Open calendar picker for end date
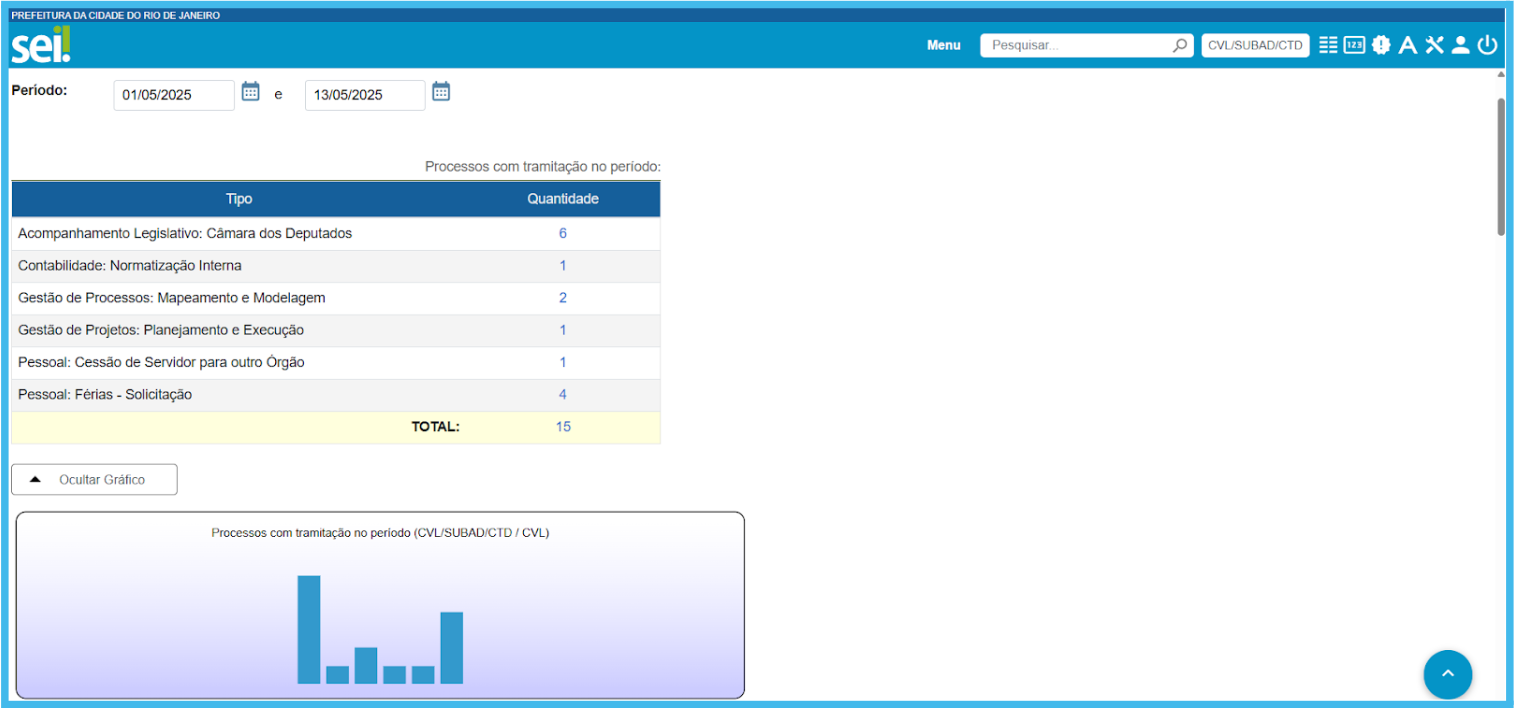Screen dimensions: 1514x708 (x=441, y=92)
